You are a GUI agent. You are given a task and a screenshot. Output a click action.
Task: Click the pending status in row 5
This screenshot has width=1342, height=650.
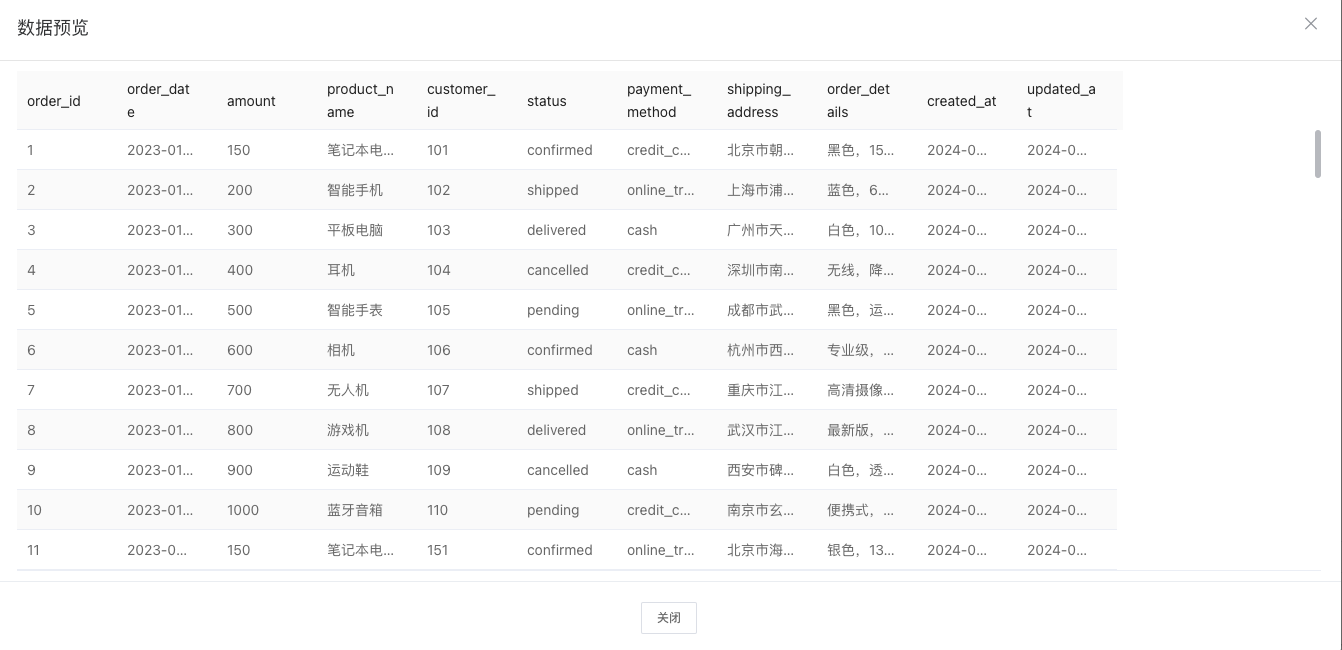tap(553, 310)
